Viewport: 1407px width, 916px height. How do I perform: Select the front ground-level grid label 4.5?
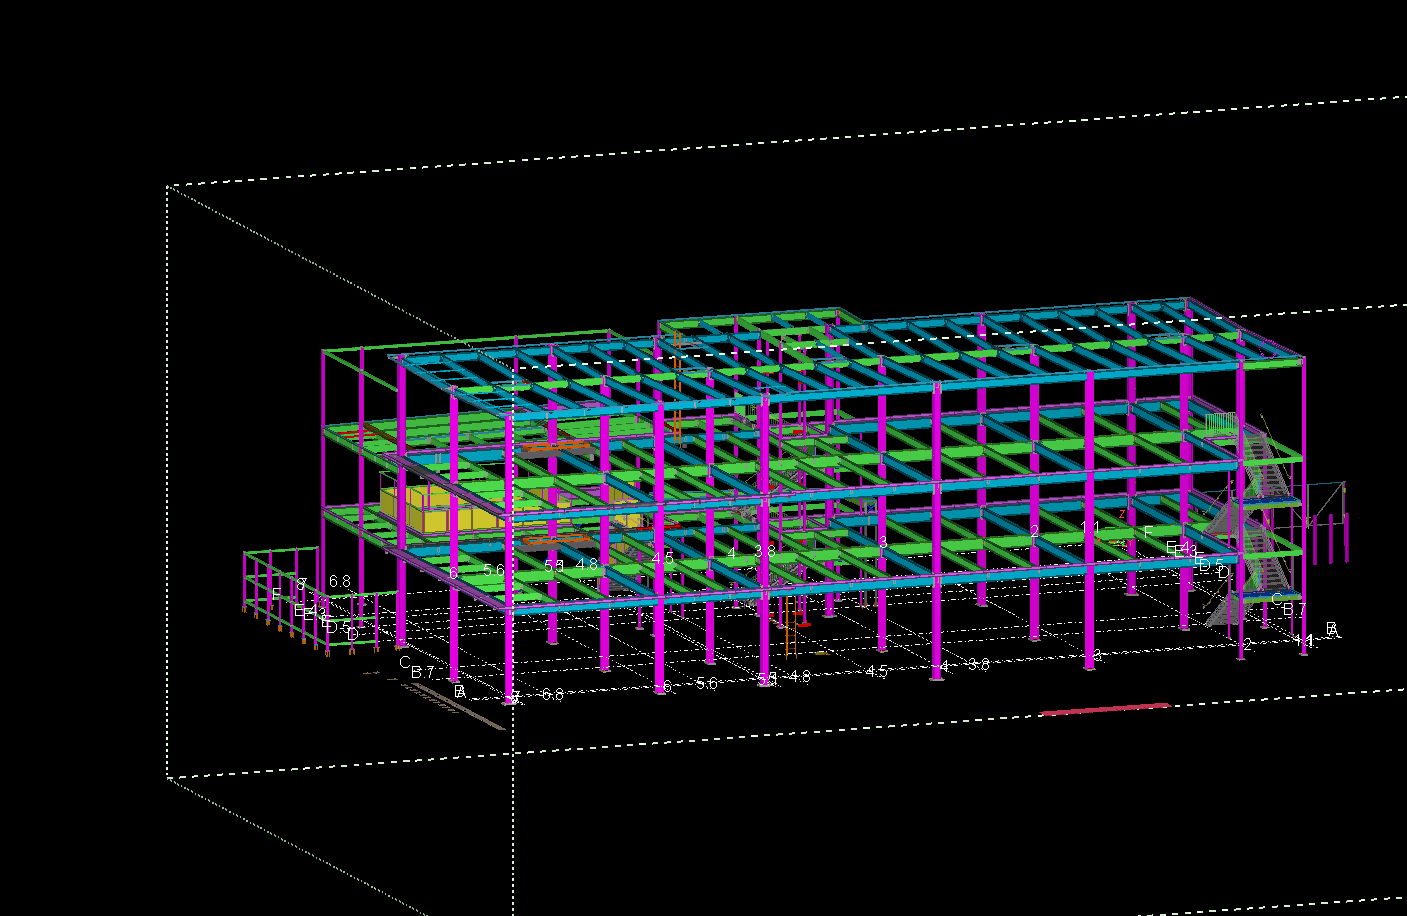[x=876, y=671]
